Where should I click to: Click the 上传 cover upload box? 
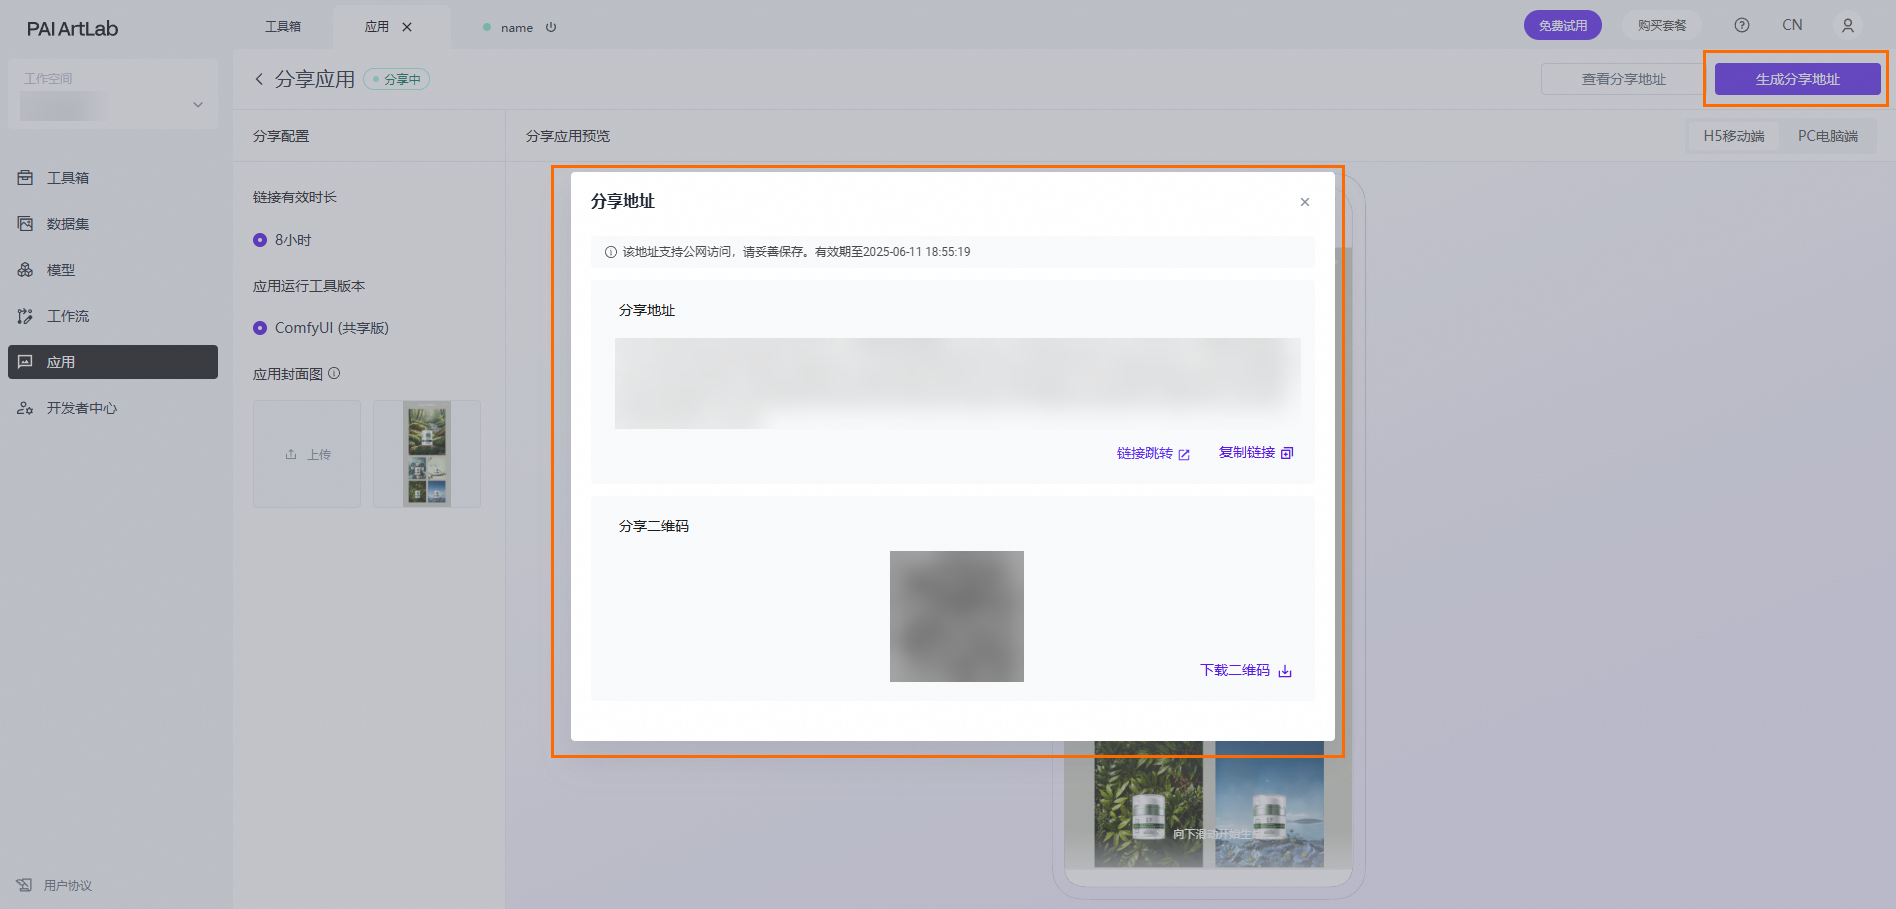pos(307,454)
